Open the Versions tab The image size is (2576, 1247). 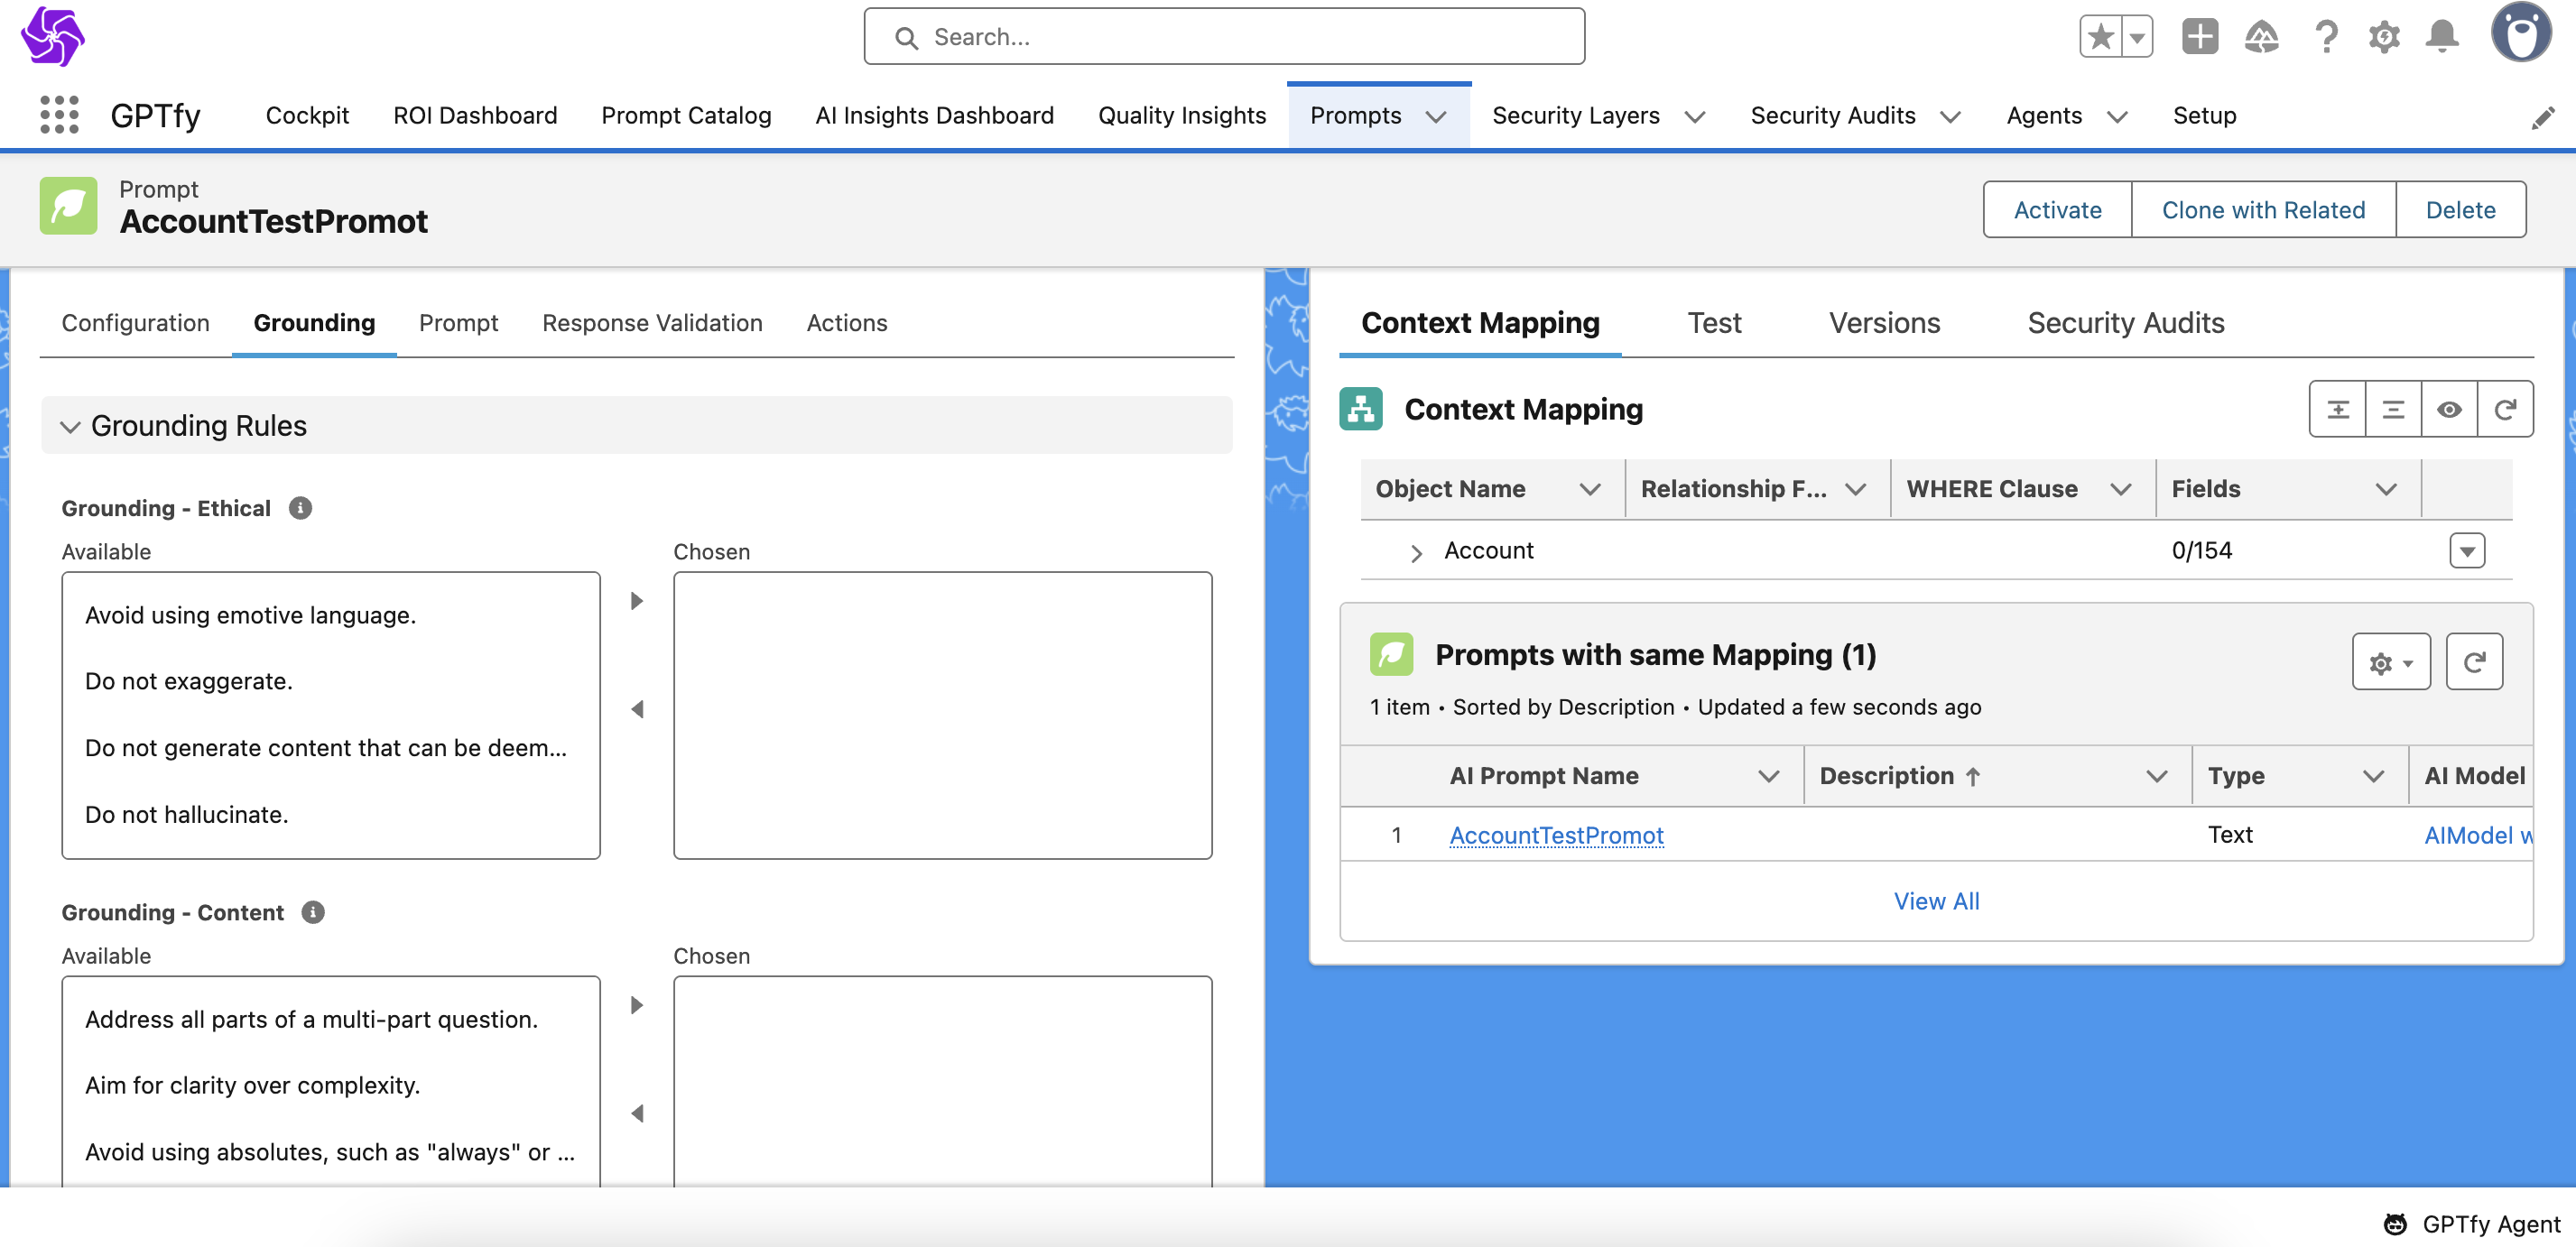pos(1884,323)
